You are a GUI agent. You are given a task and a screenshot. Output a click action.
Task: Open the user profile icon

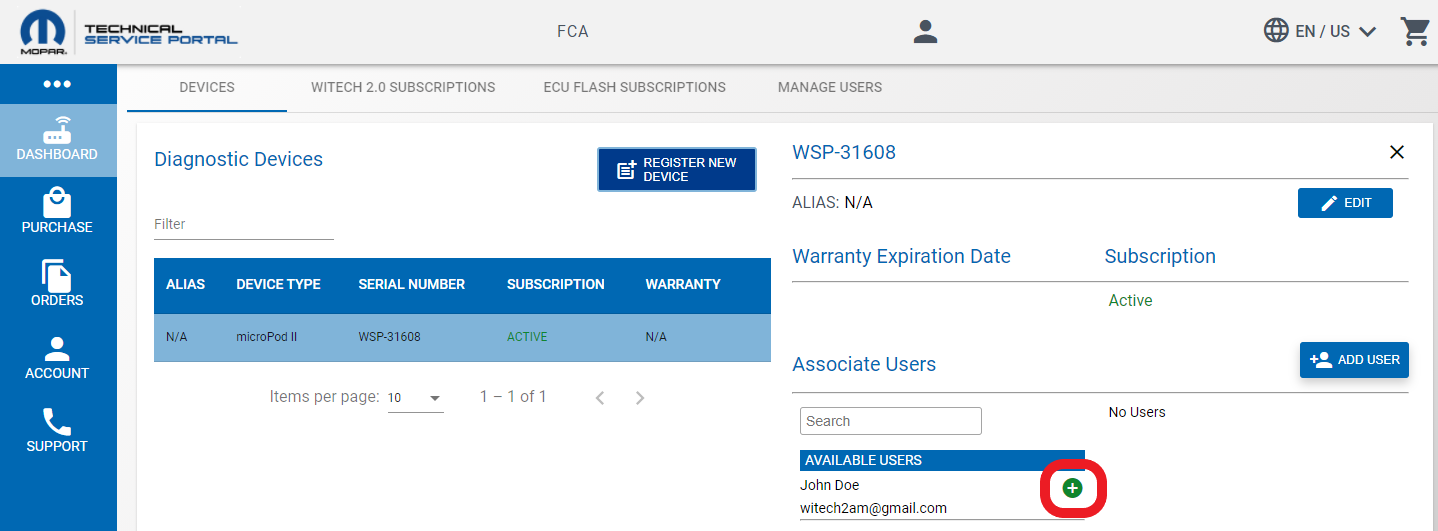pyautogui.click(x=925, y=32)
